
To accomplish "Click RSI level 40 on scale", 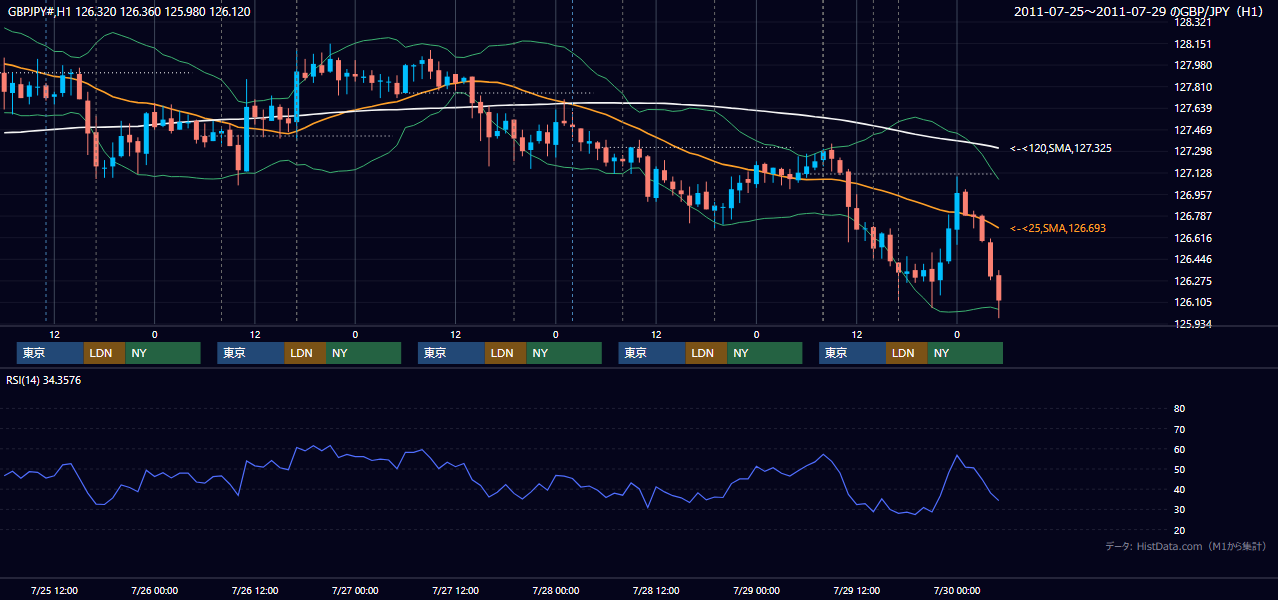I will [1179, 489].
